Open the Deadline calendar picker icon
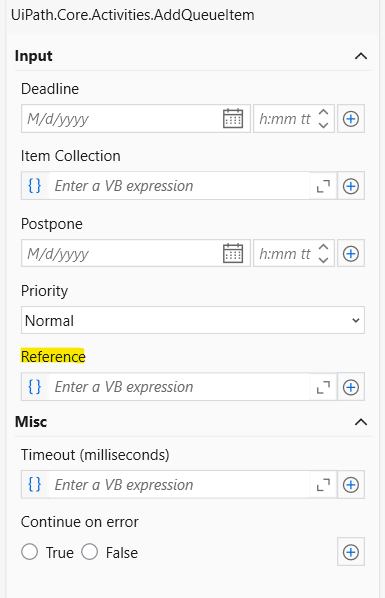 coord(233,119)
